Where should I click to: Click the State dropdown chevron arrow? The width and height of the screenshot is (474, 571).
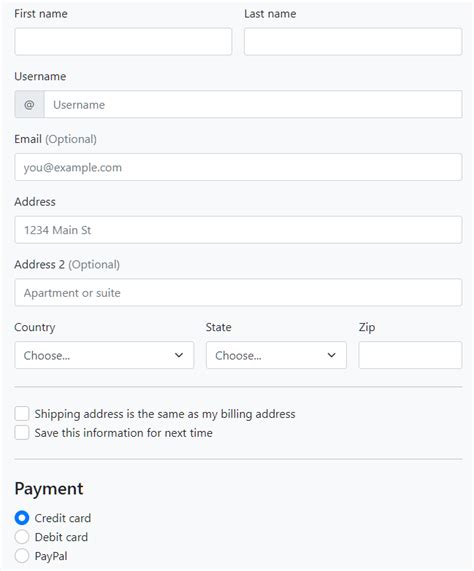coord(331,355)
